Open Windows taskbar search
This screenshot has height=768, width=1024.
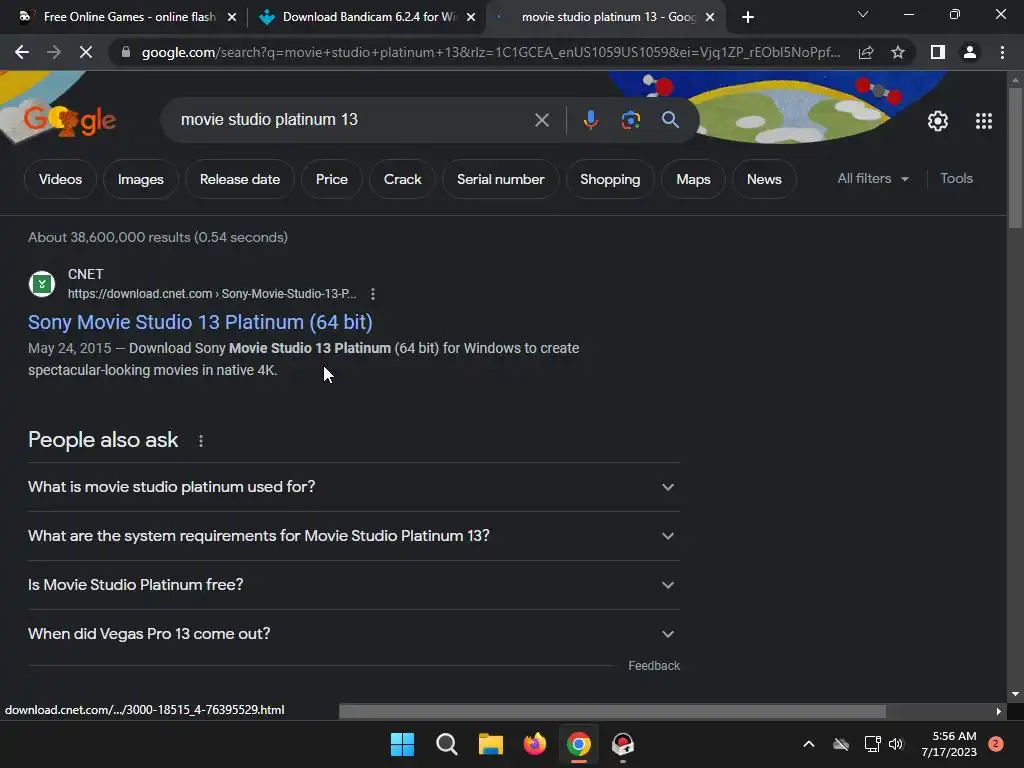447,744
